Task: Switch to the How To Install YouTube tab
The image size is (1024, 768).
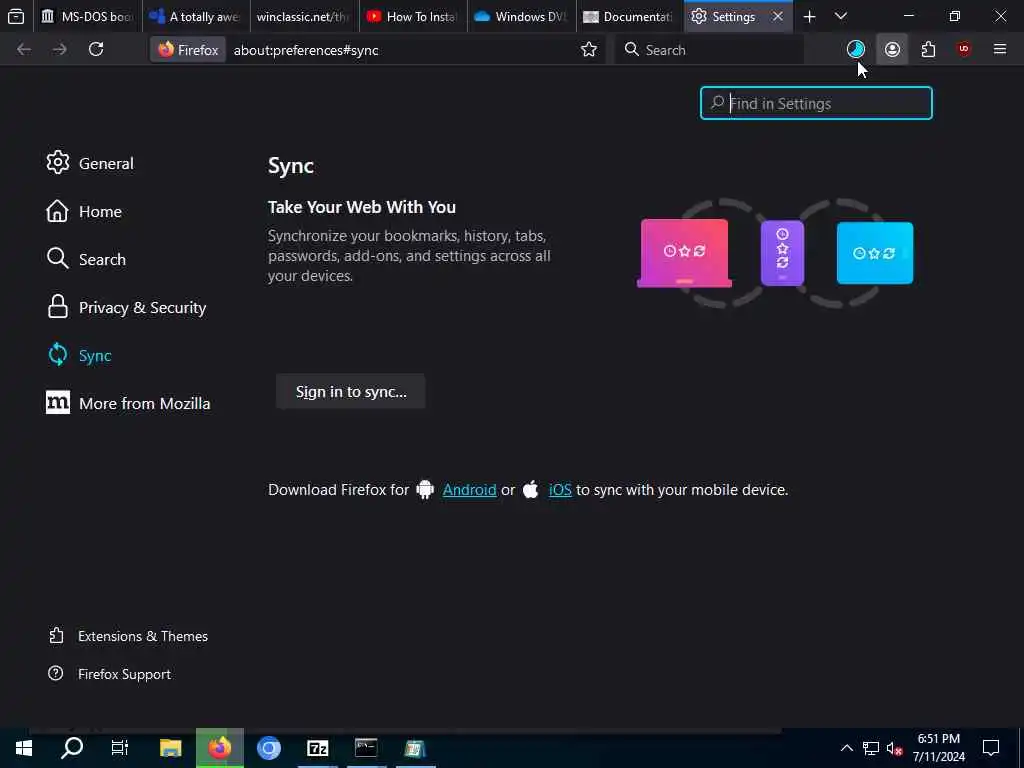Action: point(413,16)
